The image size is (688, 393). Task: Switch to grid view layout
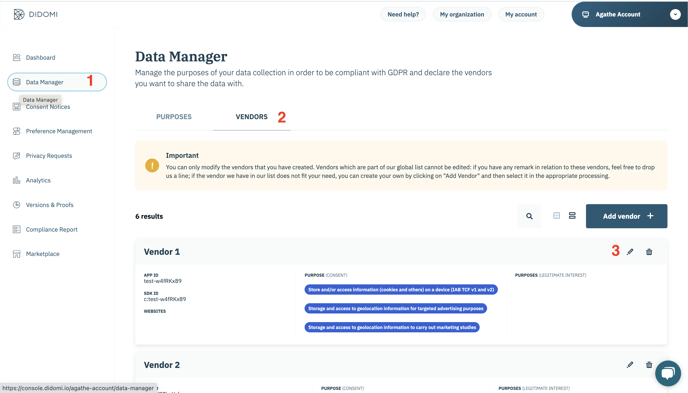click(556, 216)
